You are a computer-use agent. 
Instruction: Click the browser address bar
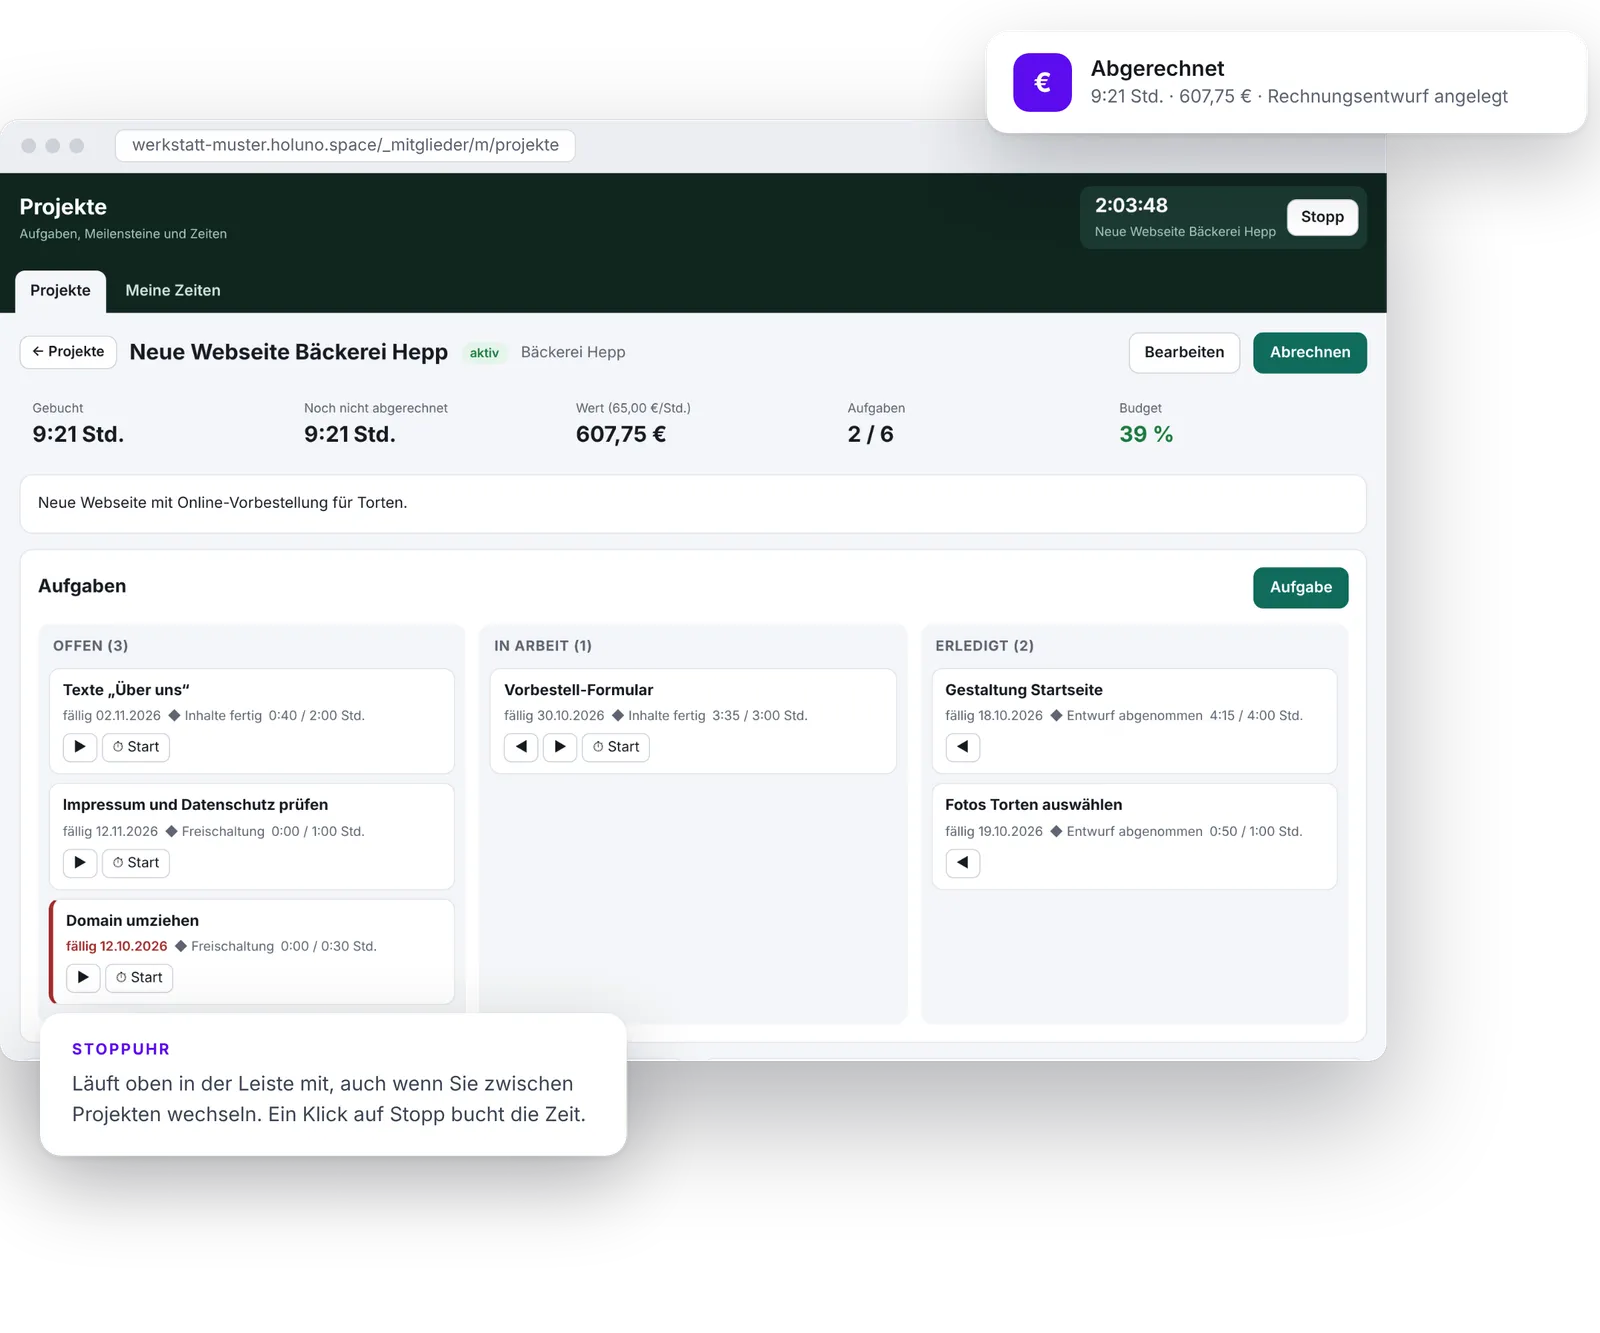345,145
